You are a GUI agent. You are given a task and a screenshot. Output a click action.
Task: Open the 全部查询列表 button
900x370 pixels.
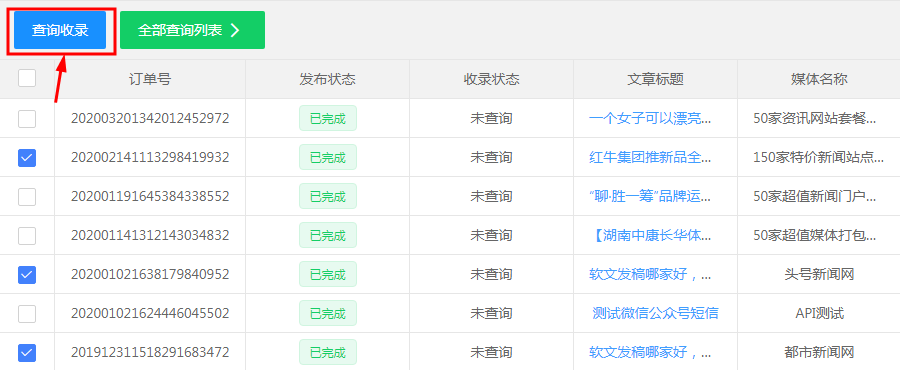pyautogui.click(x=192, y=30)
